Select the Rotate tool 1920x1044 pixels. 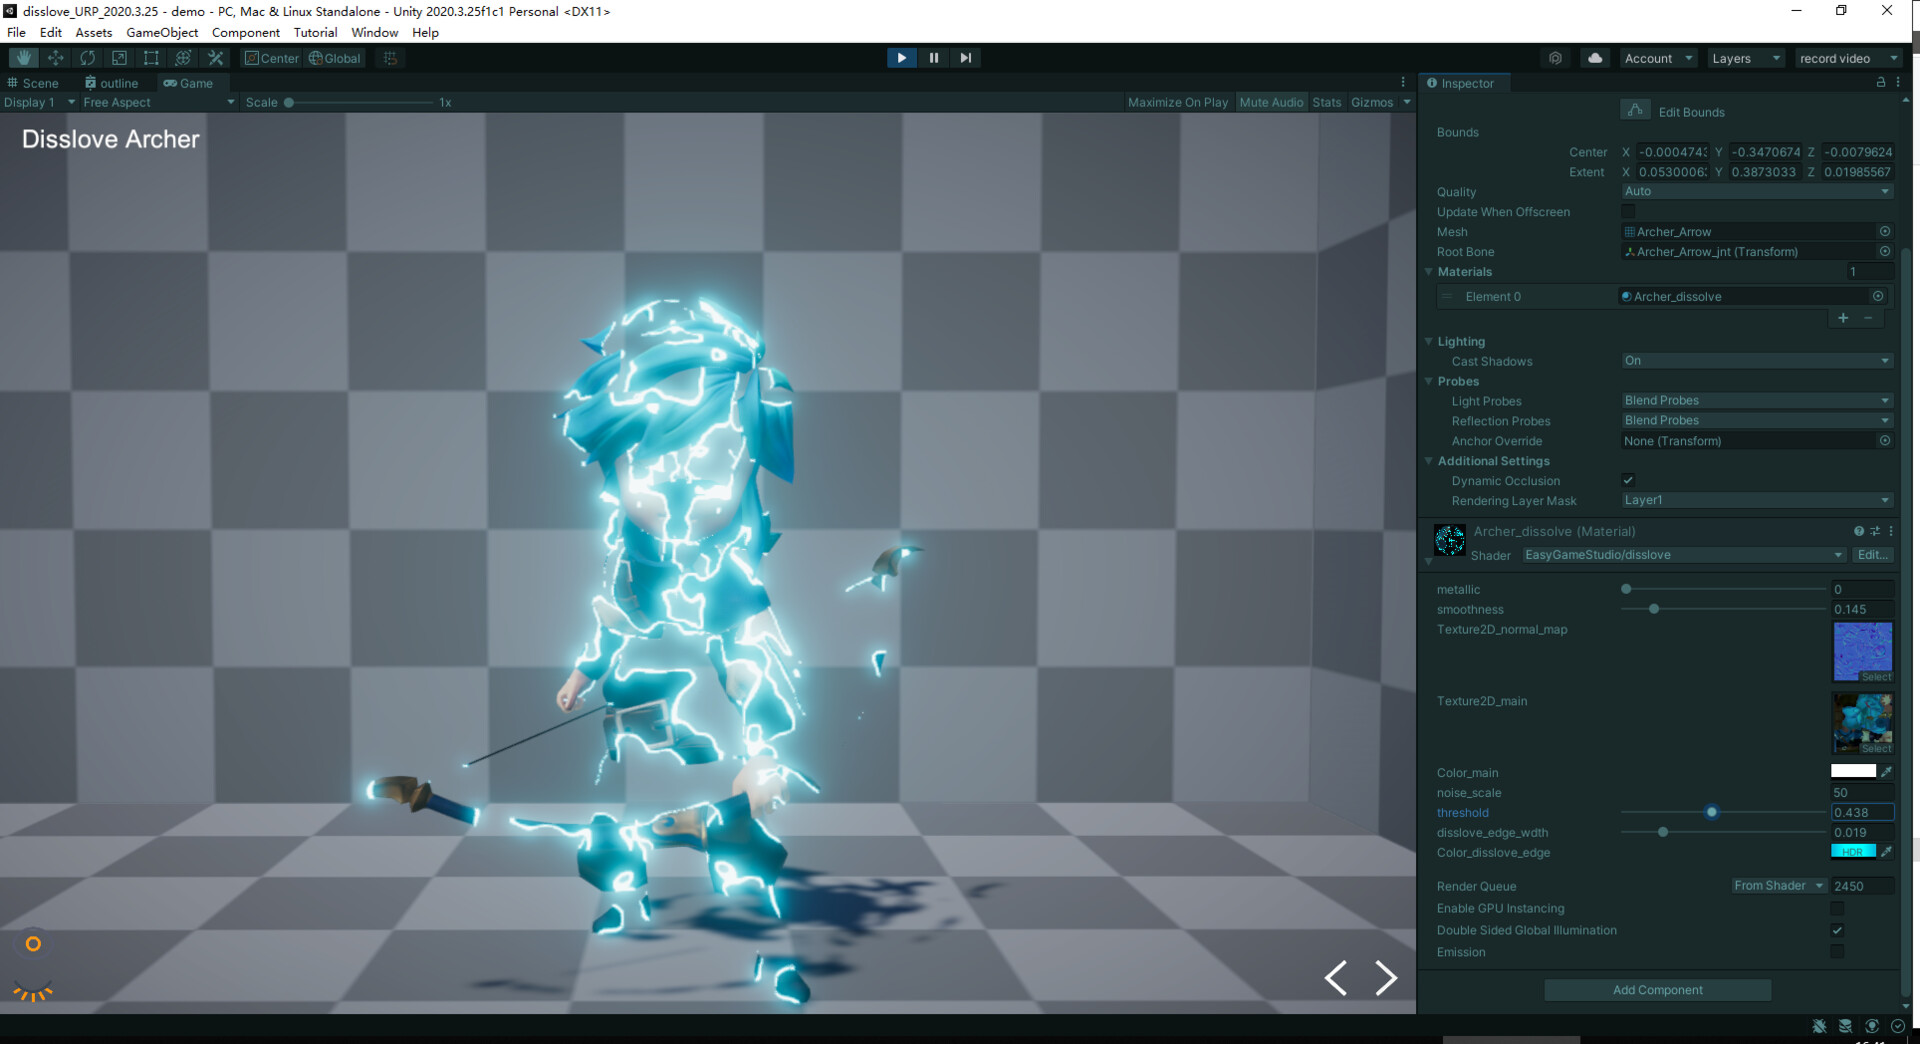(88, 57)
